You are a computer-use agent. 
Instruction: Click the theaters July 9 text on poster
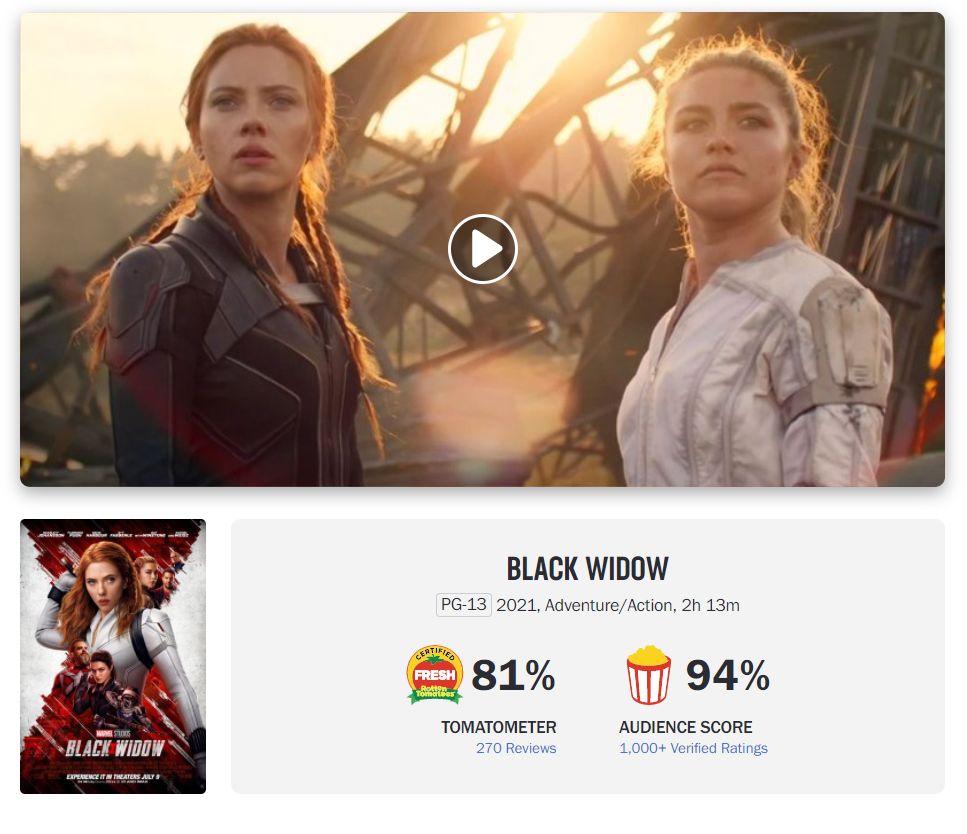tap(113, 776)
